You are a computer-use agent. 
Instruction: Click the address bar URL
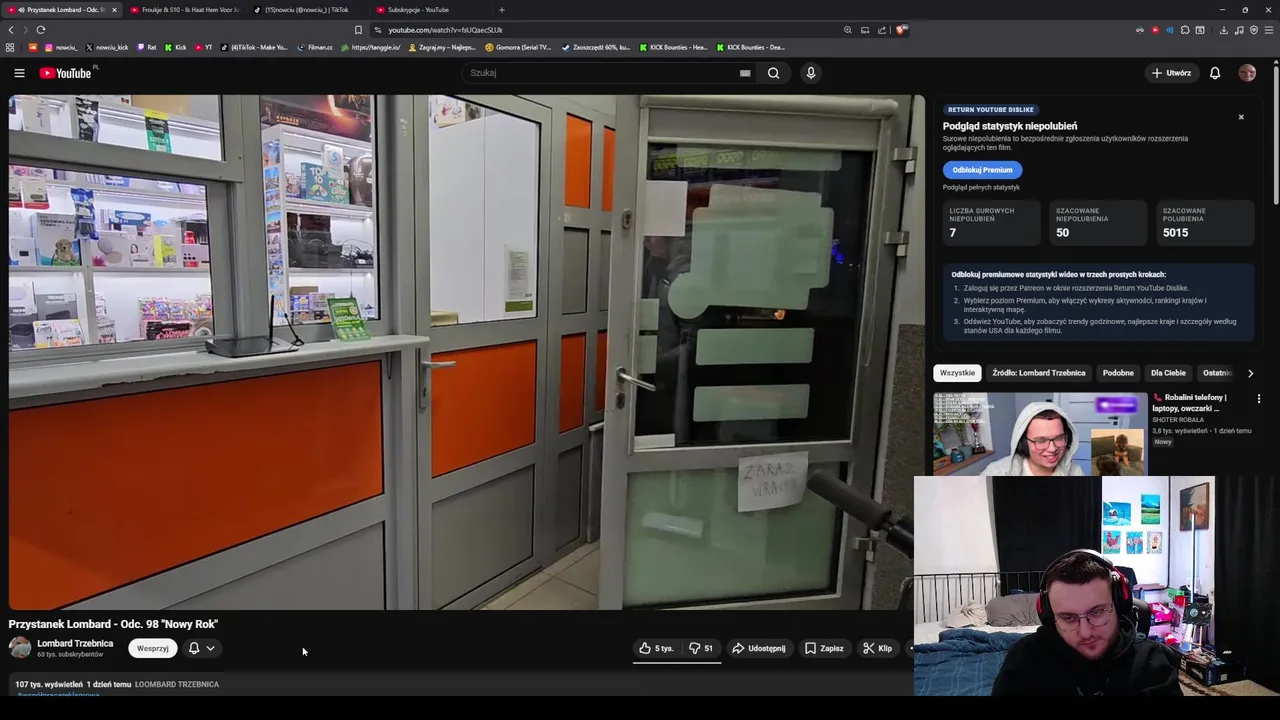tap(445, 30)
